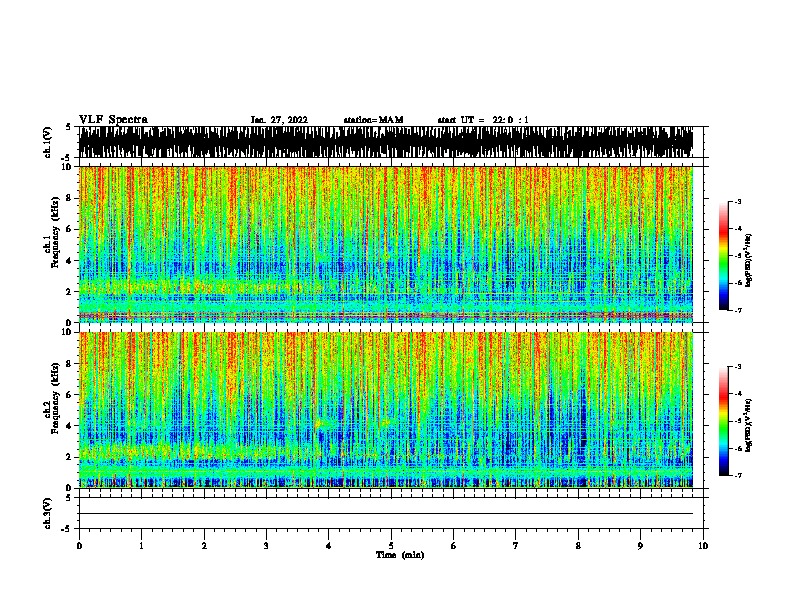The image size is (792, 612).
Task: Click the ch.2 spectrogram color bar
Action: pyautogui.click(x=724, y=421)
